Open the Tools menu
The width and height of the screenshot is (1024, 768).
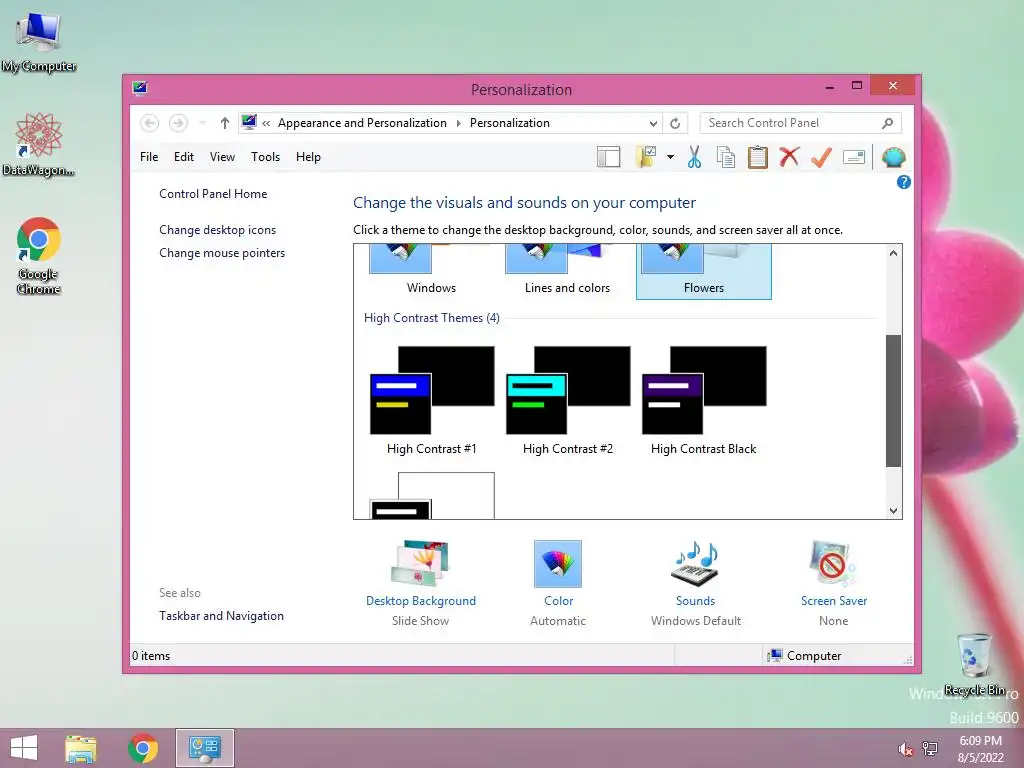(265, 157)
